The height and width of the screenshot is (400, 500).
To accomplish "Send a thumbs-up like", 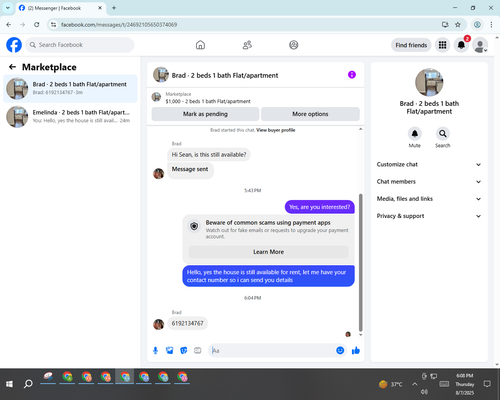I will [356, 350].
